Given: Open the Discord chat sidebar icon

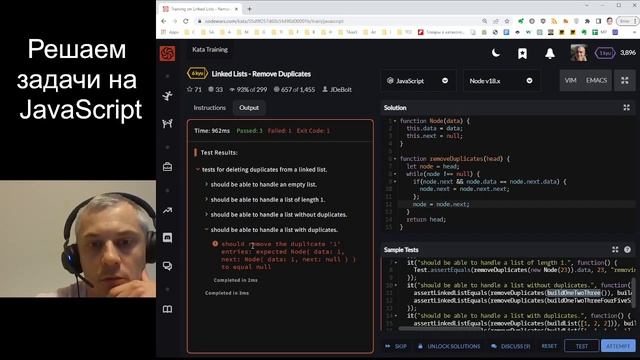Looking at the screenshot, I should [x=167, y=238].
